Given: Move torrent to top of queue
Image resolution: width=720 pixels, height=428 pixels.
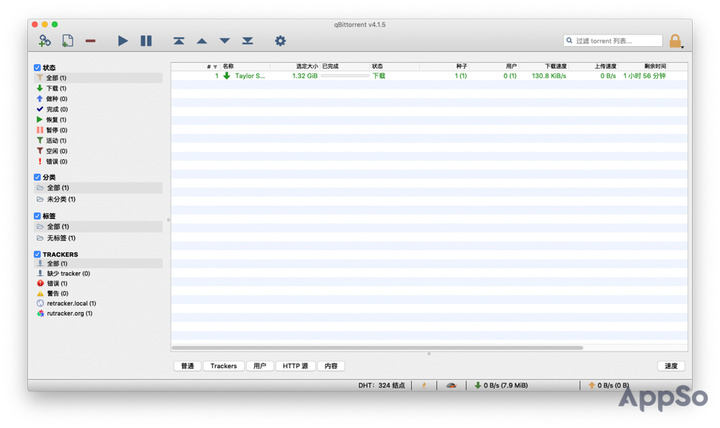Looking at the screenshot, I should click(x=178, y=41).
